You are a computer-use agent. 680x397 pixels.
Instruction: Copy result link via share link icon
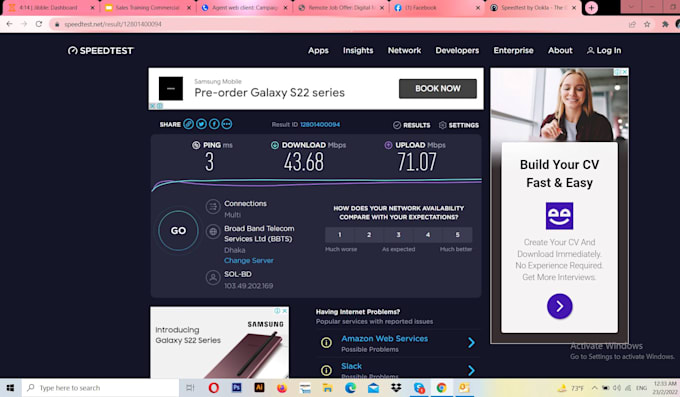pos(188,124)
